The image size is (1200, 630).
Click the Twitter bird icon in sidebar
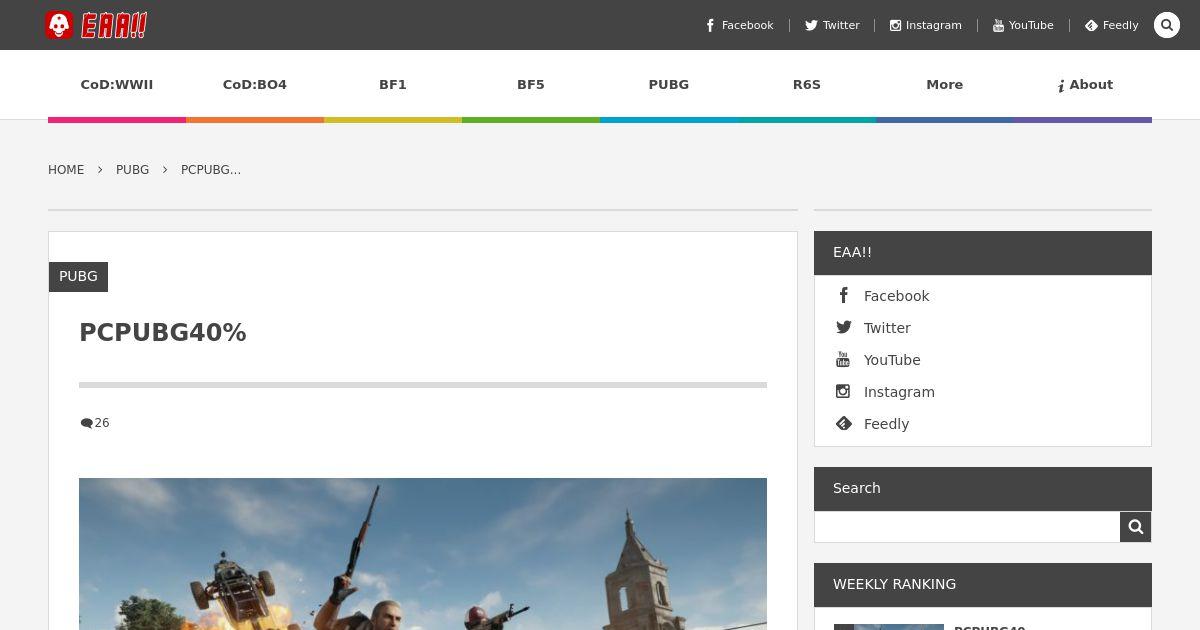click(844, 327)
